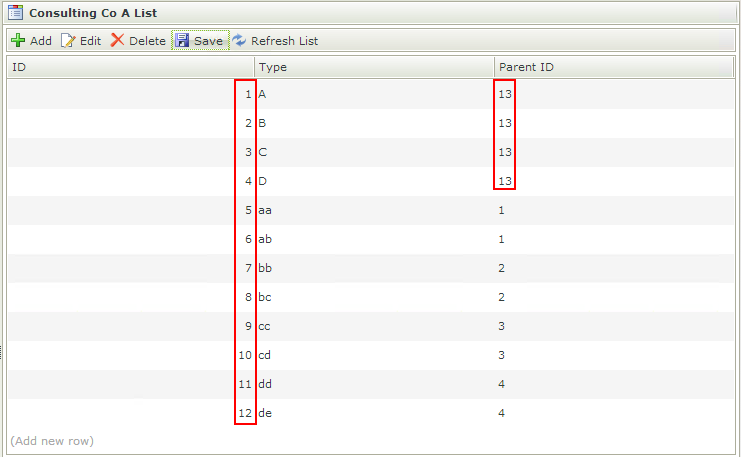Click Parent ID '1' in row aa

501,210
